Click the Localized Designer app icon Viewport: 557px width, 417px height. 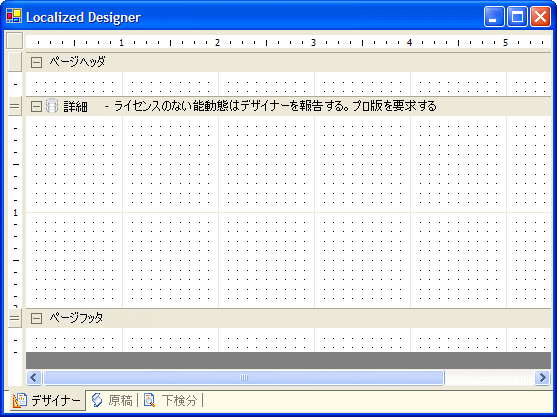(x=14, y=16)
